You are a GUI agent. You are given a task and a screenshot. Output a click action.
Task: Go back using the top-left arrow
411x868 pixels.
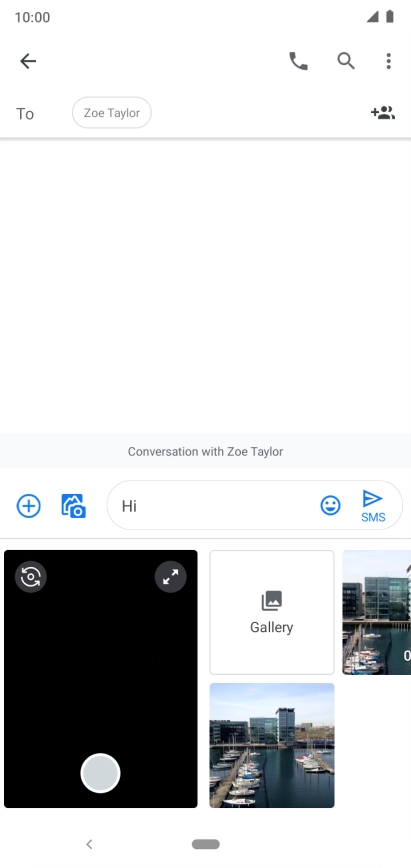click(x=28, y=61)
